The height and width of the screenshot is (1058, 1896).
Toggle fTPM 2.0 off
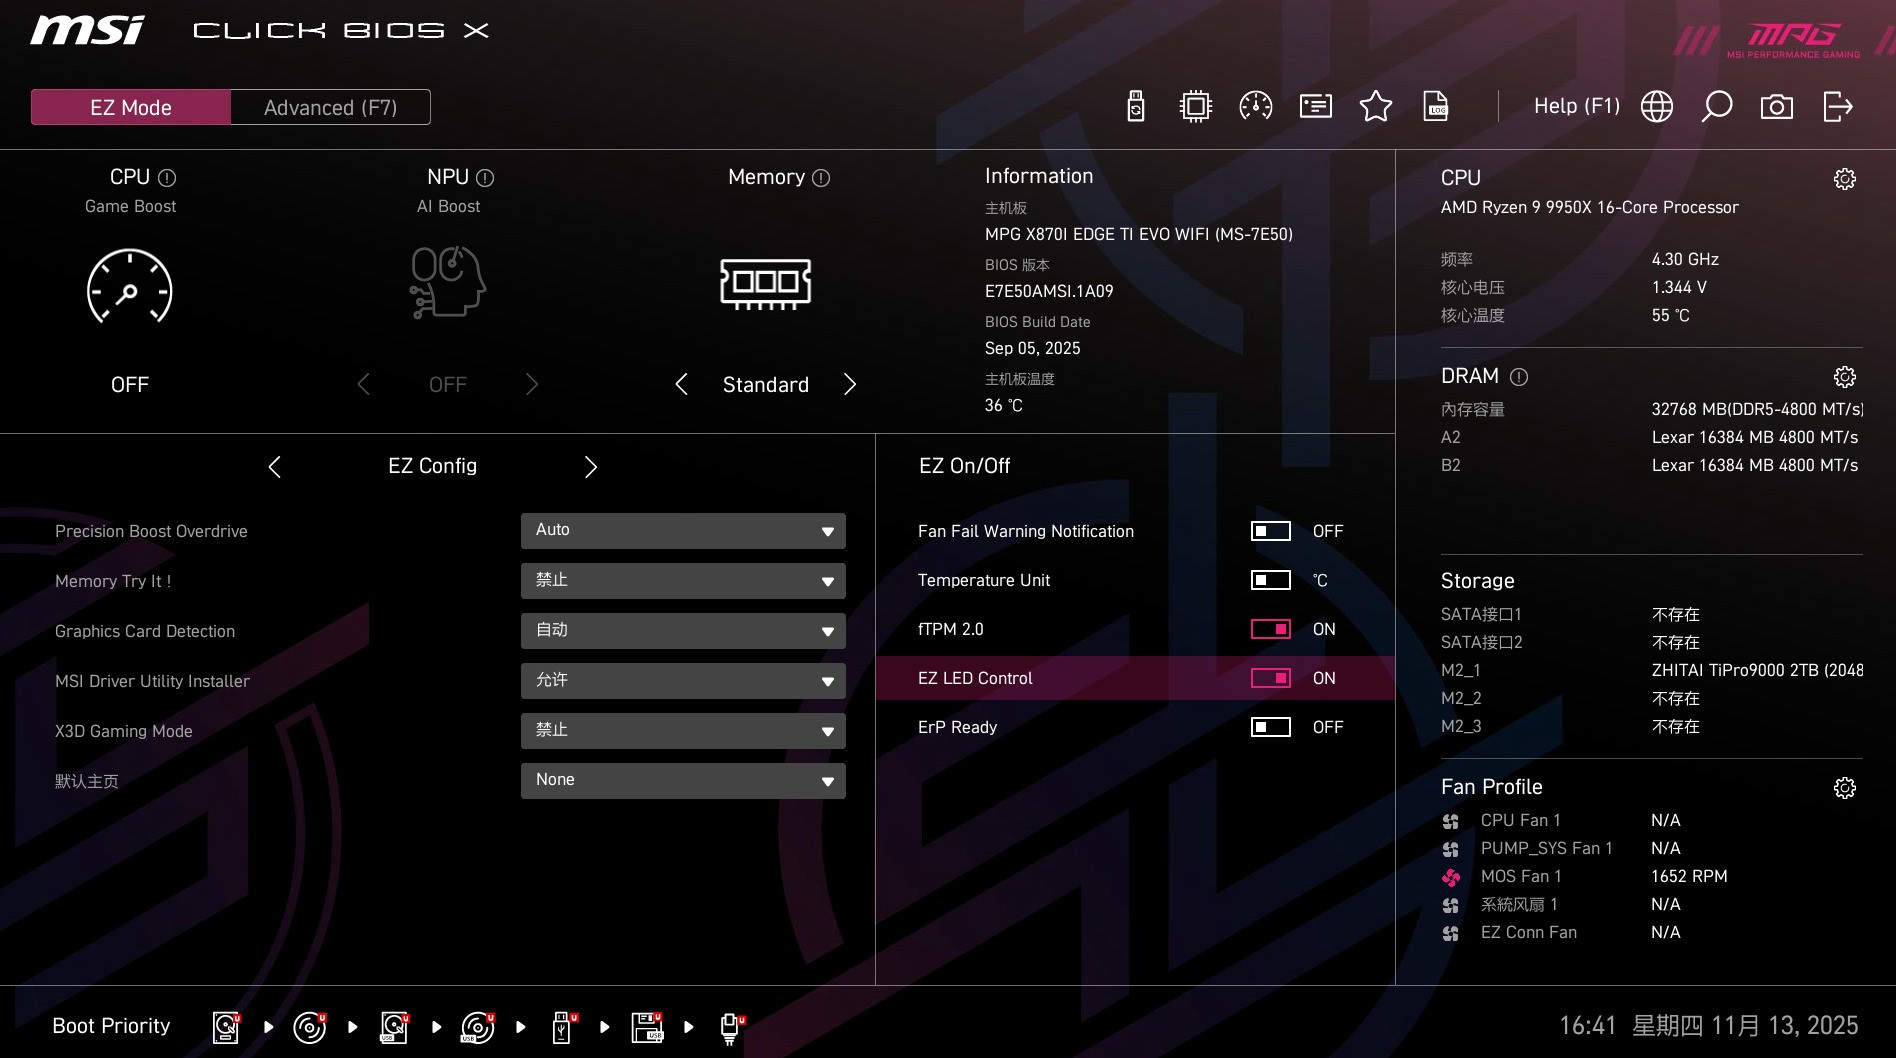coord(1270,629)
